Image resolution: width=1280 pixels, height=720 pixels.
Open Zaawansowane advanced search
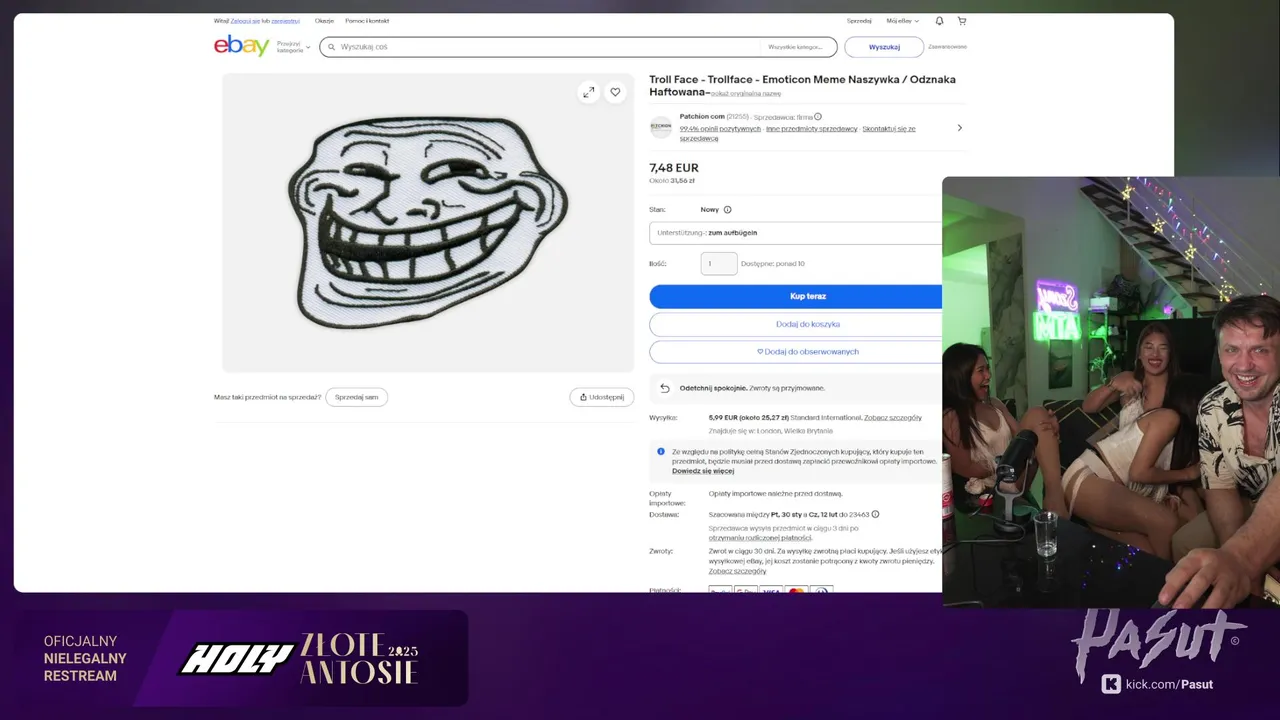point(947,47)
